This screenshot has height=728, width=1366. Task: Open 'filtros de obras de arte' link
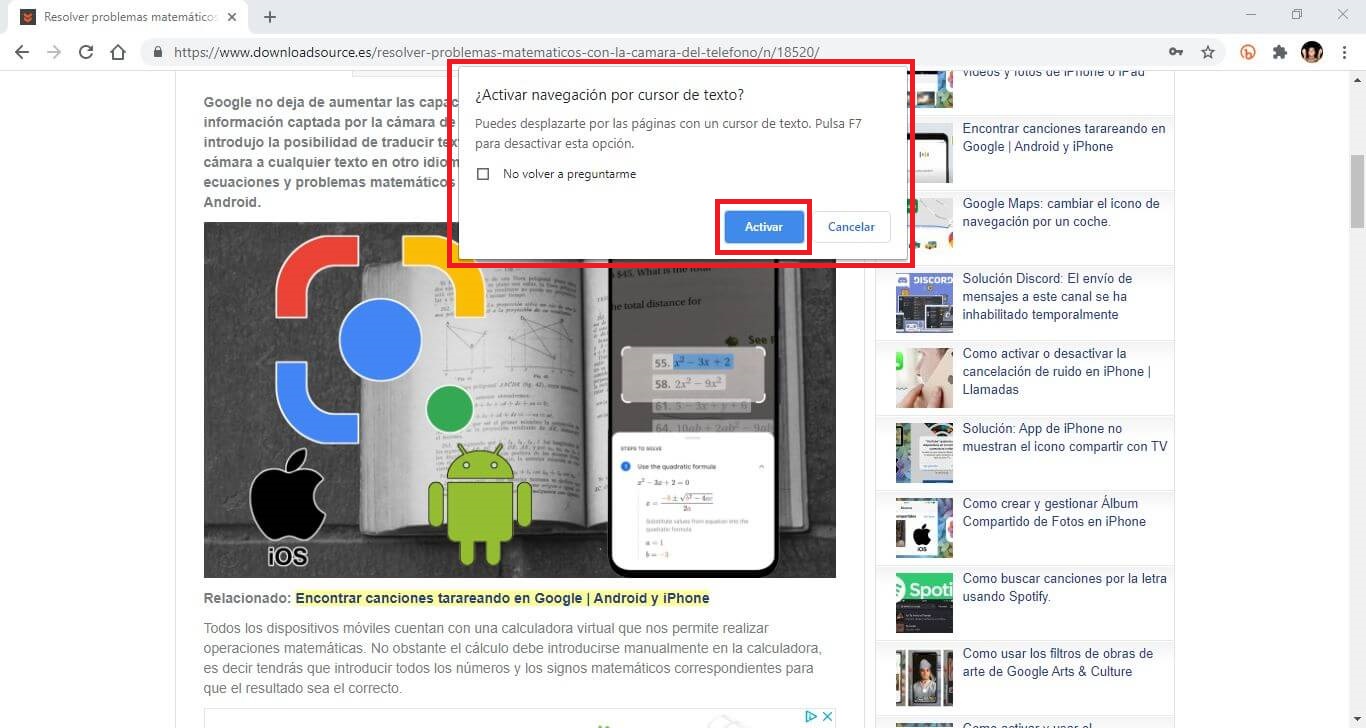(1057, 662)
